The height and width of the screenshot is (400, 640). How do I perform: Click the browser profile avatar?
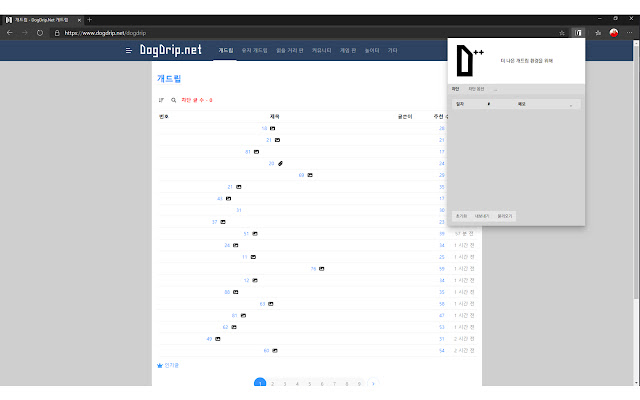pyautogui.click(x=613, y=33)
